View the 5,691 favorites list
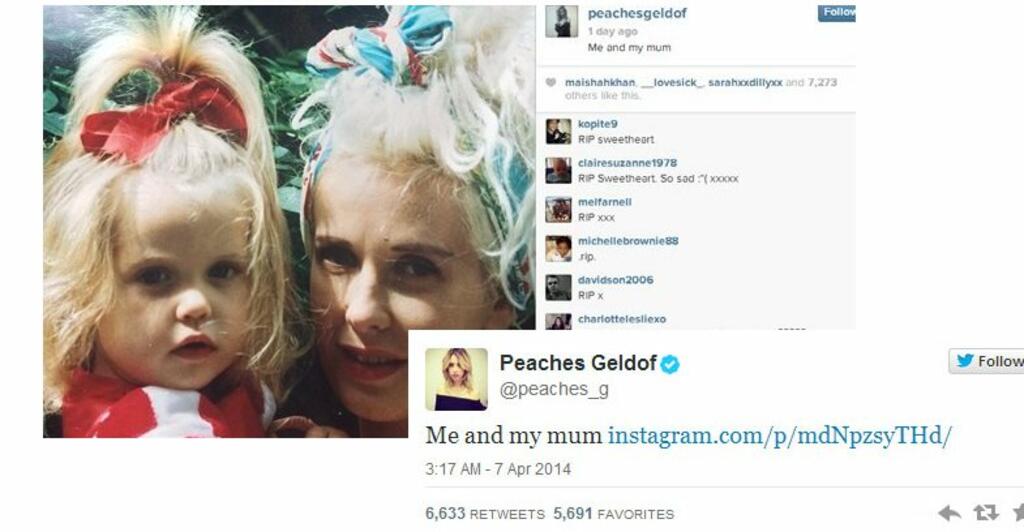 [613, 514]
